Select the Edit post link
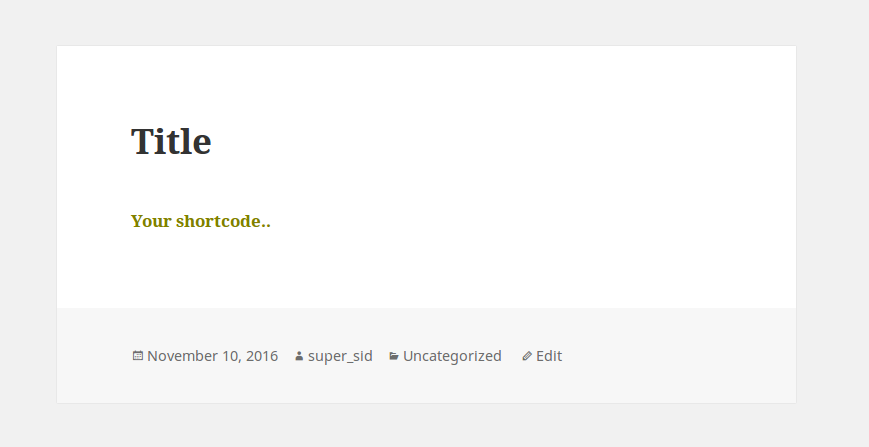This screenshot has width=869, height=447. [549, 356]
